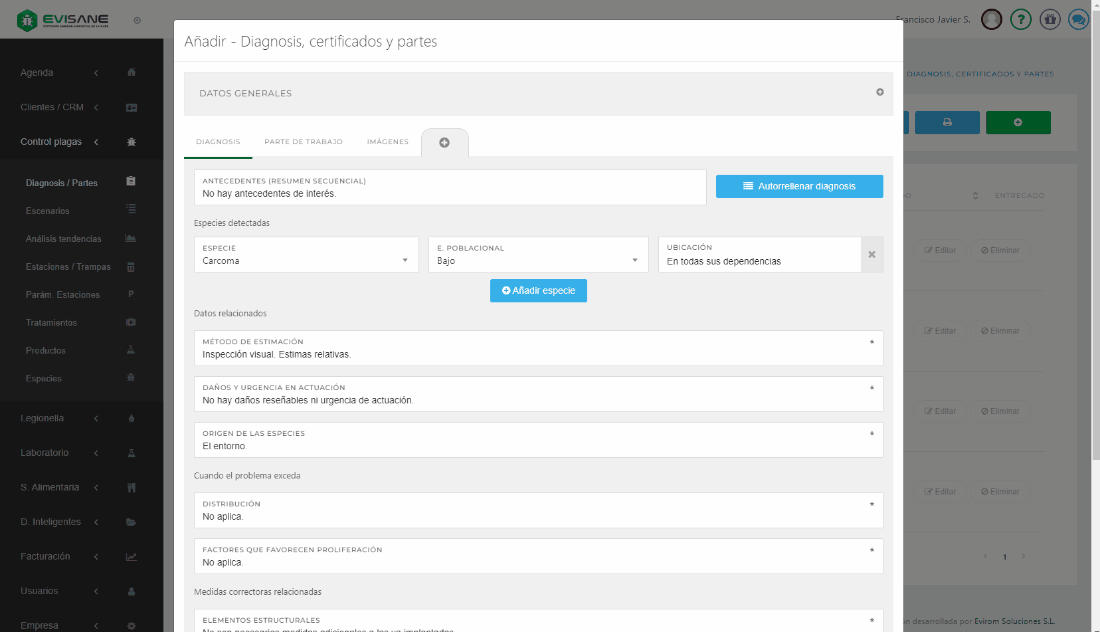Viewport: 1100px width, 632px height.
Task: Click the plus tab to add section
Action: [x=444, y=143]
